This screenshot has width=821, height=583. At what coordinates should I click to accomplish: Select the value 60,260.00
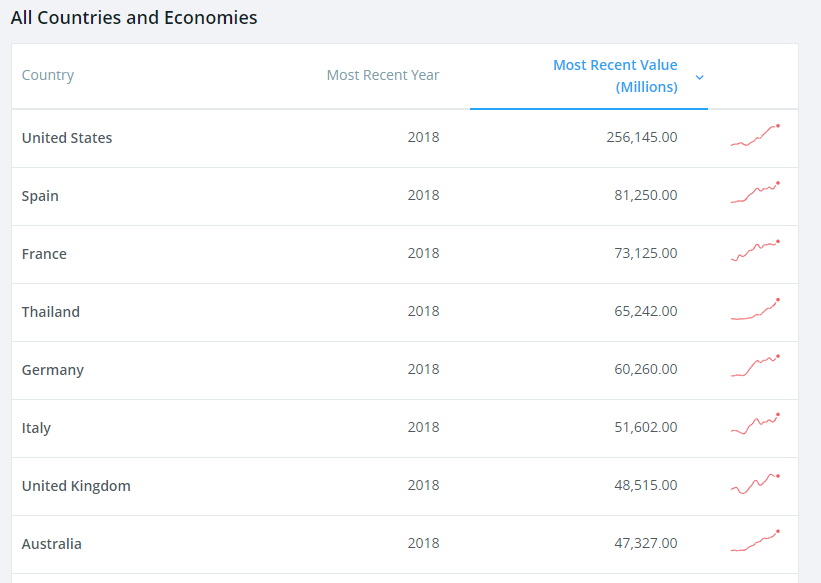click(646, 370)
